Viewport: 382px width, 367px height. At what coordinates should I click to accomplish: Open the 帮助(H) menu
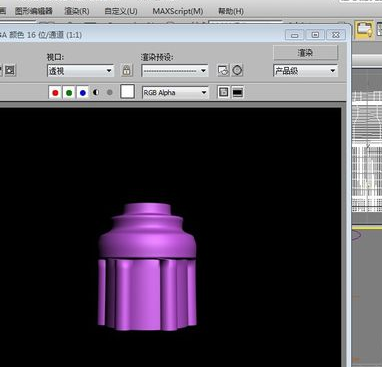(231, 11)
